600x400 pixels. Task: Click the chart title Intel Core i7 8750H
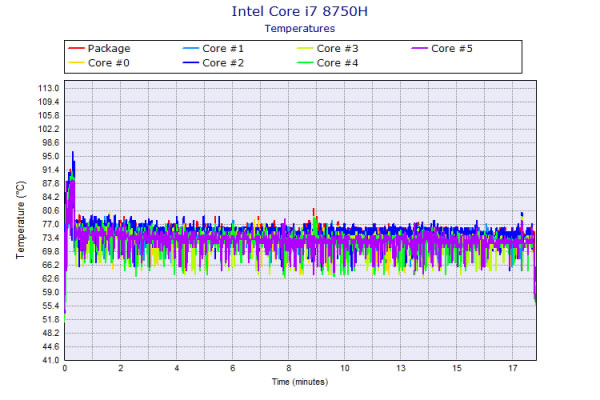[300, 11]
